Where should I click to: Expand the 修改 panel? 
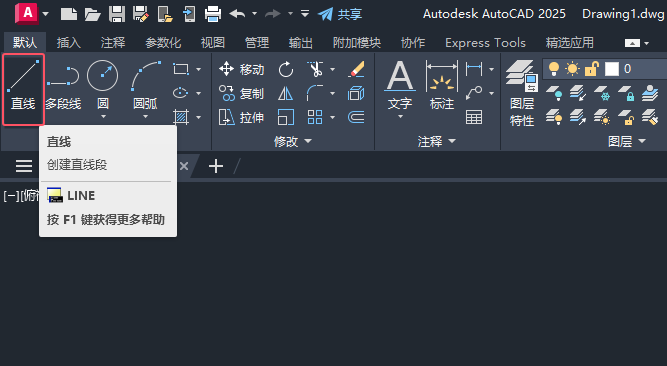[293, 141]
